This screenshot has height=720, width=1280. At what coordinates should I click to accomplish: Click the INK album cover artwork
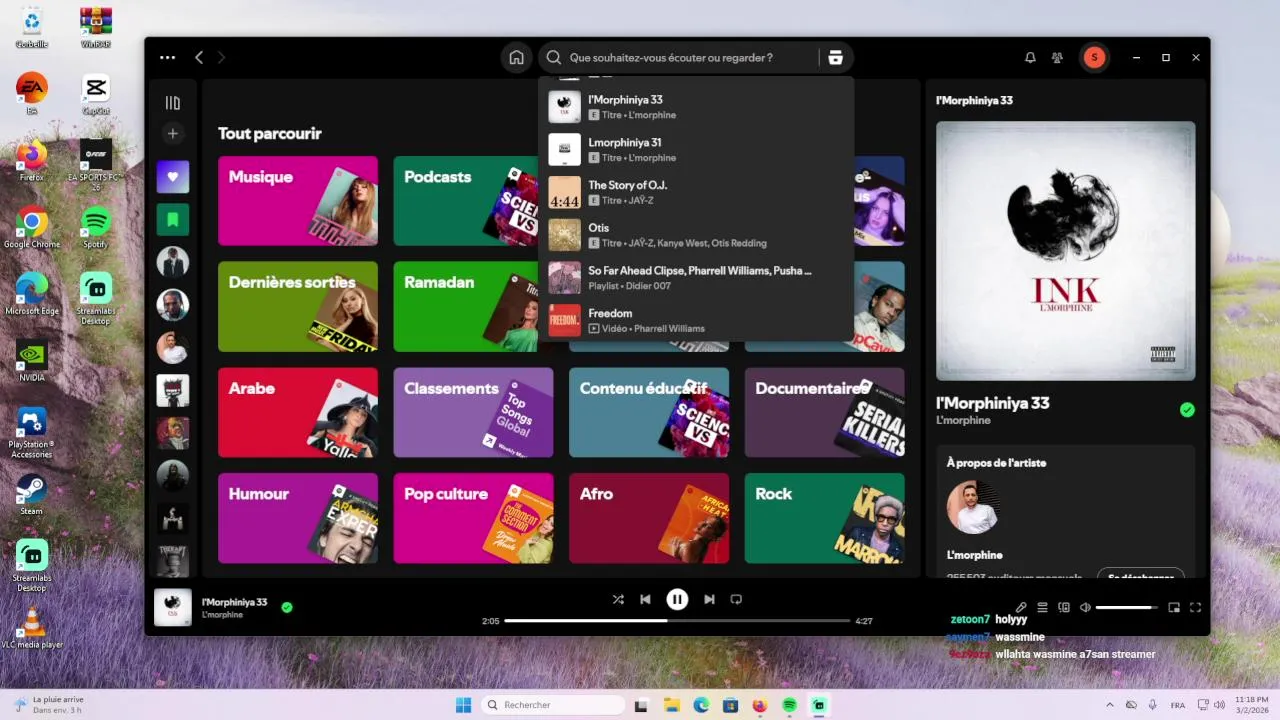(x=1066, y=251)
